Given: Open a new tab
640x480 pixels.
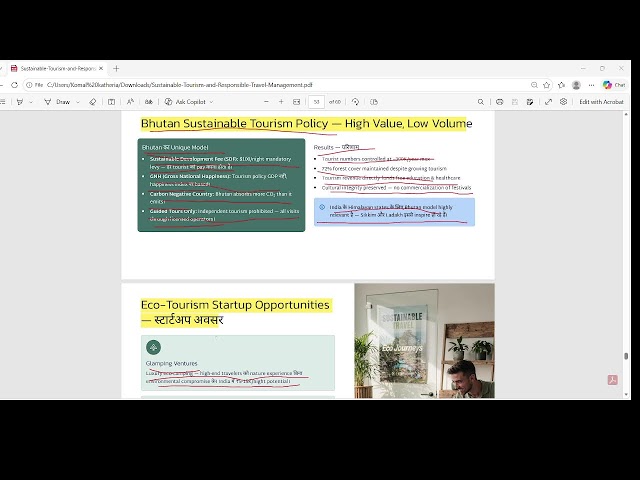Looking at the screenshot, I should [x=116, y=69].
